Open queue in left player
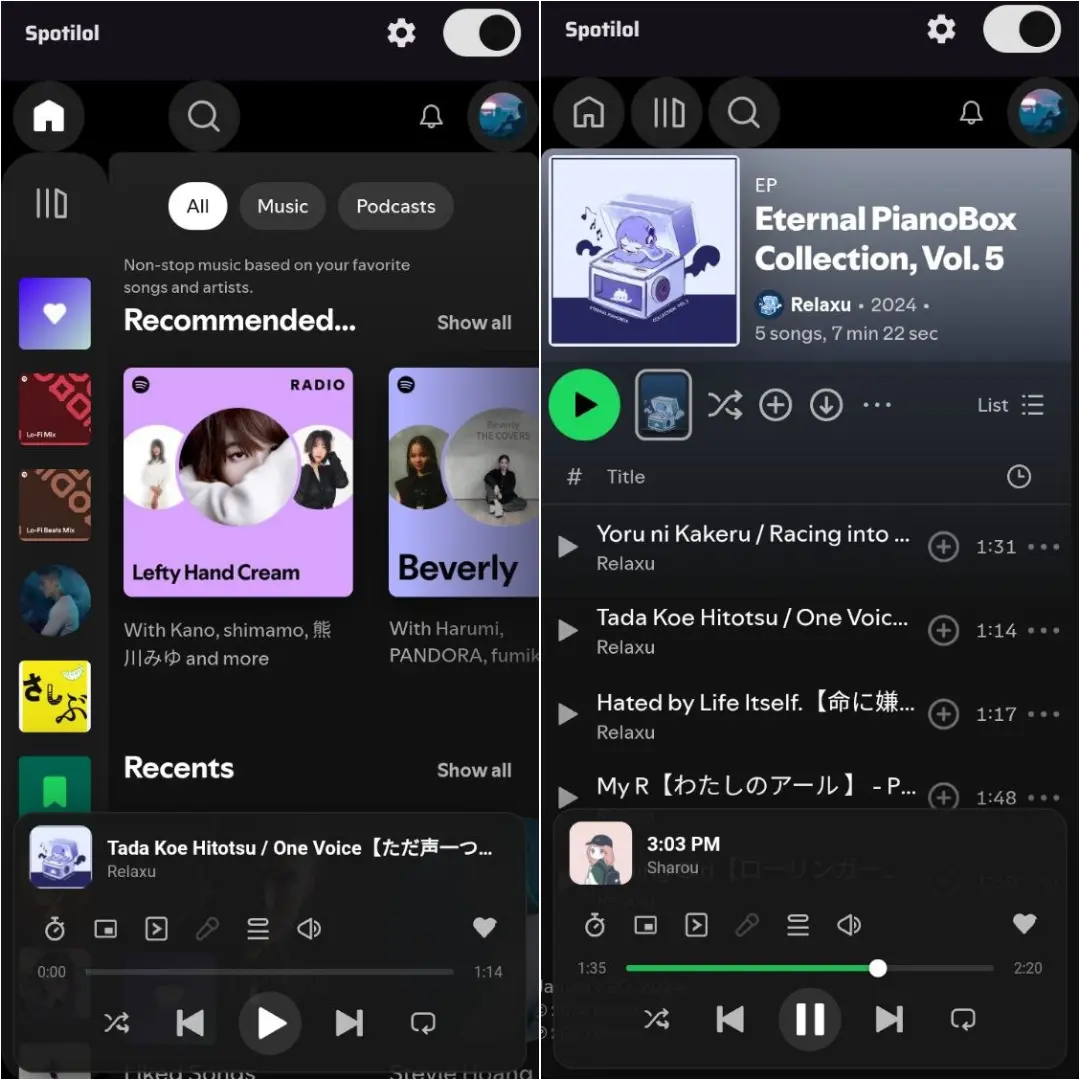The height and width of the screenshot is (1080, 1080). (x=258, y=928)
